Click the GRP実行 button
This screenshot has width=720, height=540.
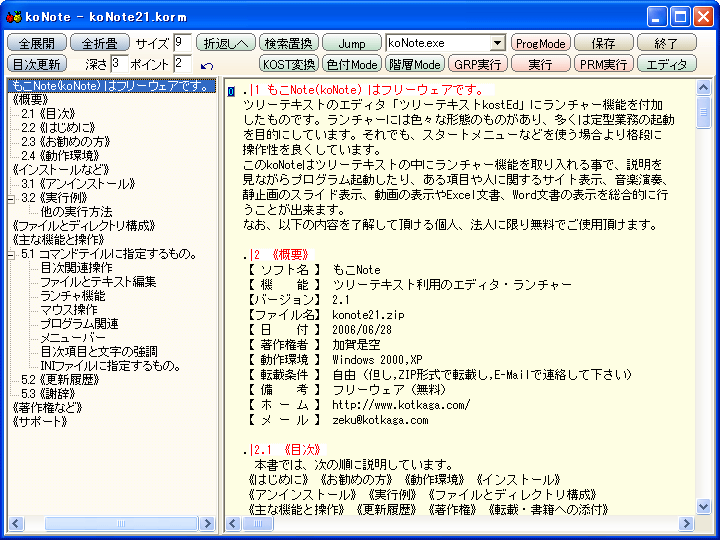(x=478, y=64)
